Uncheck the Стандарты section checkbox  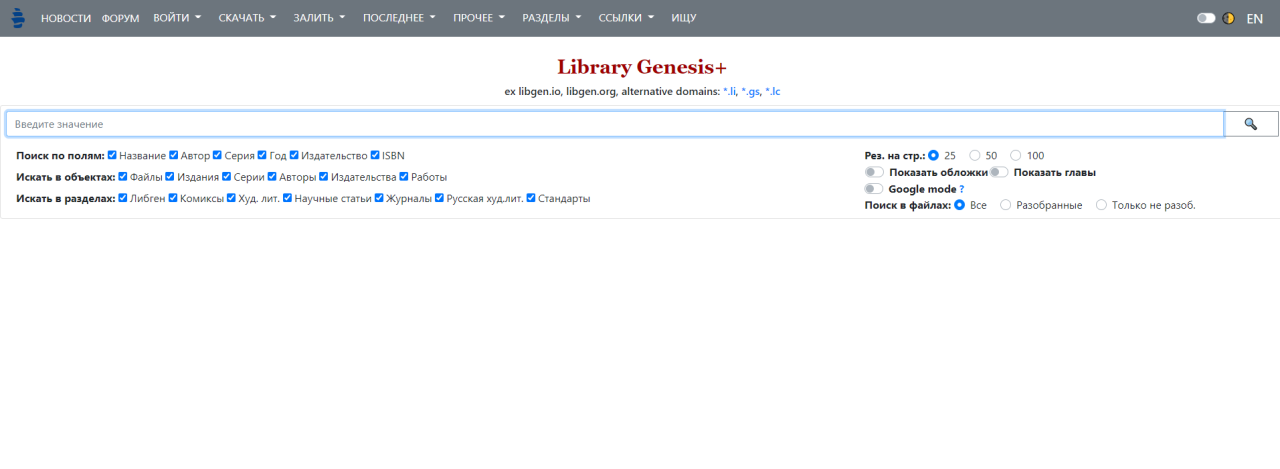click(x=531, y=198)
